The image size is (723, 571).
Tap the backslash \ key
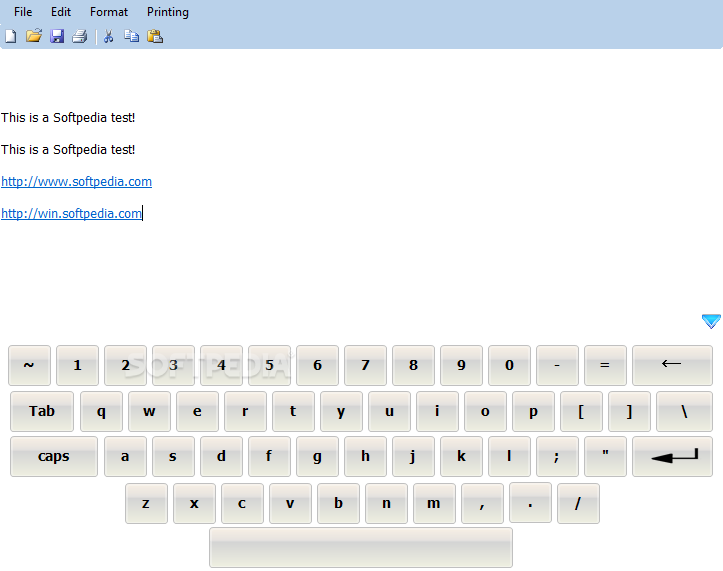tap(685, 411)
